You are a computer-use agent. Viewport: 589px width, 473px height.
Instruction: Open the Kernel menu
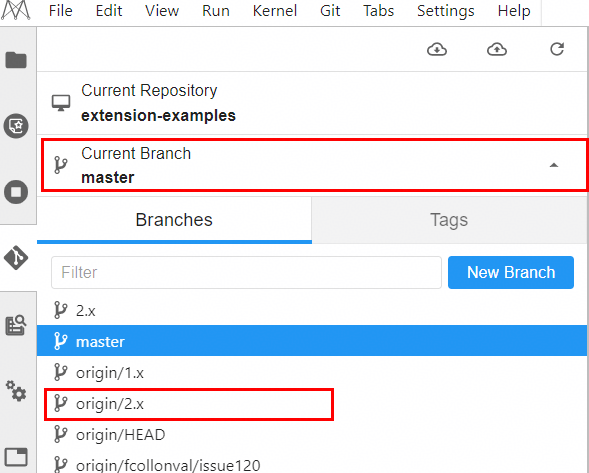point(275,11)
